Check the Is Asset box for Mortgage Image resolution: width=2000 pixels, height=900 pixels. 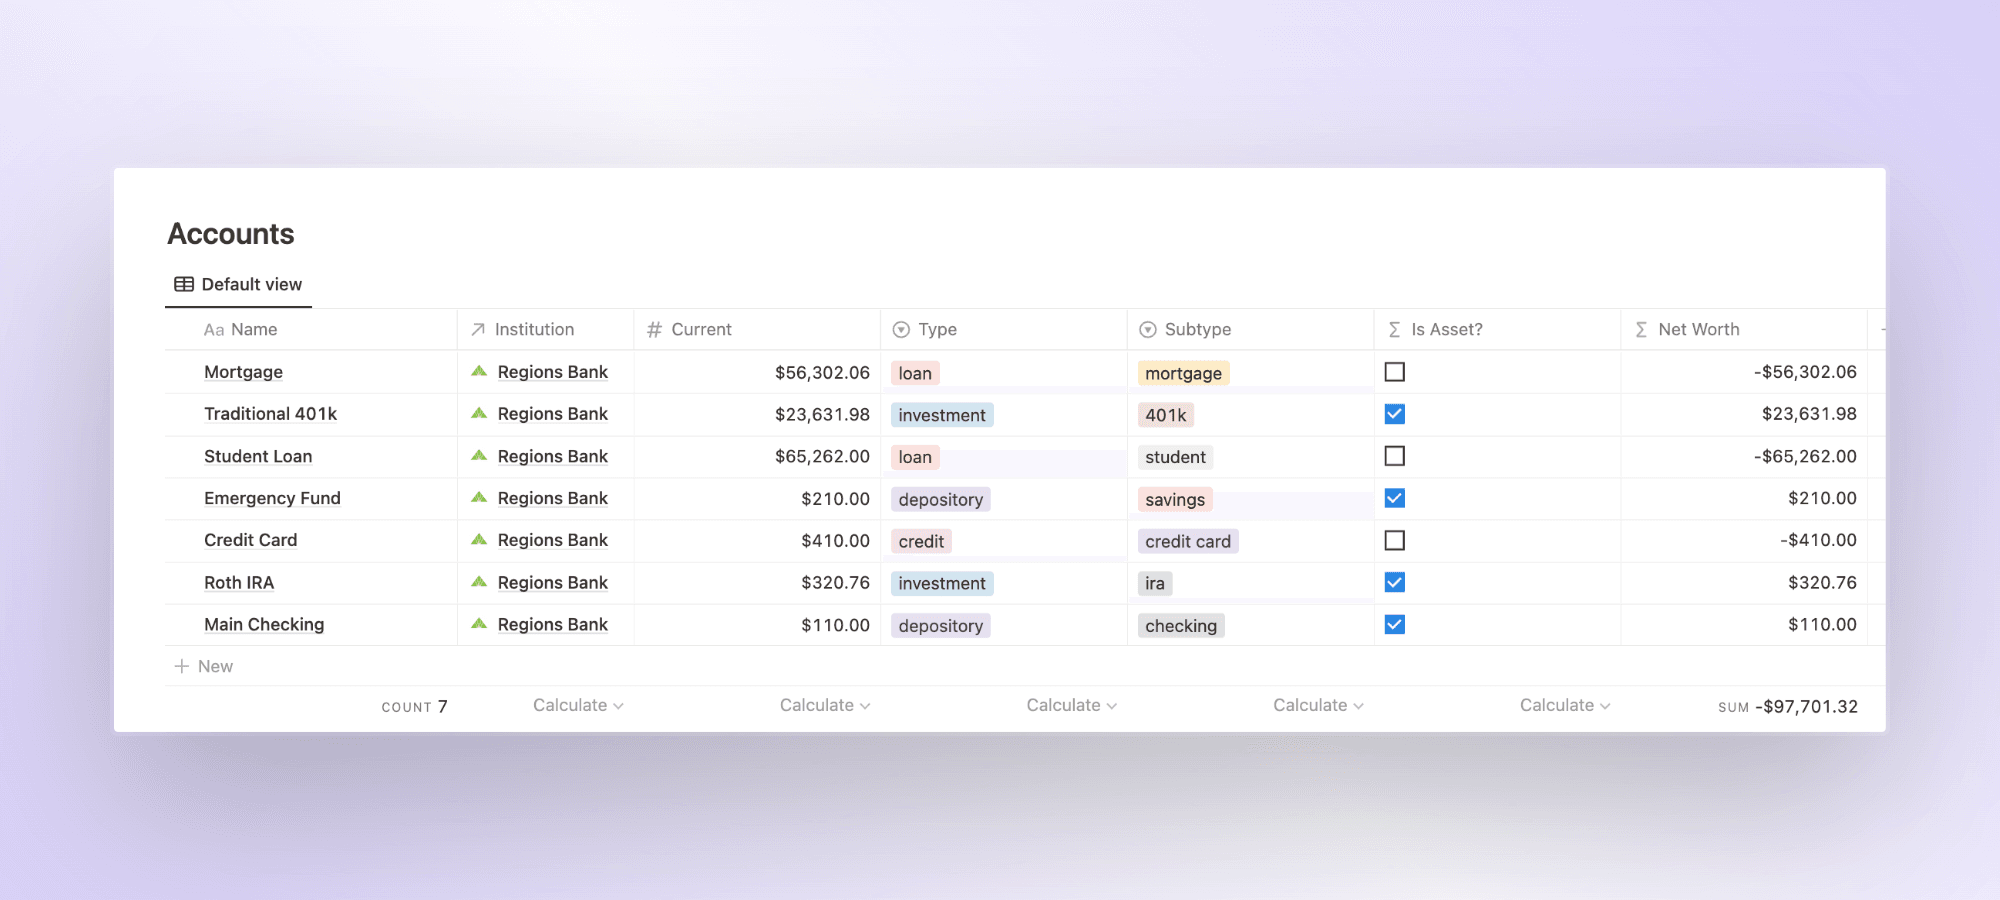click(x=1395, y=371)
